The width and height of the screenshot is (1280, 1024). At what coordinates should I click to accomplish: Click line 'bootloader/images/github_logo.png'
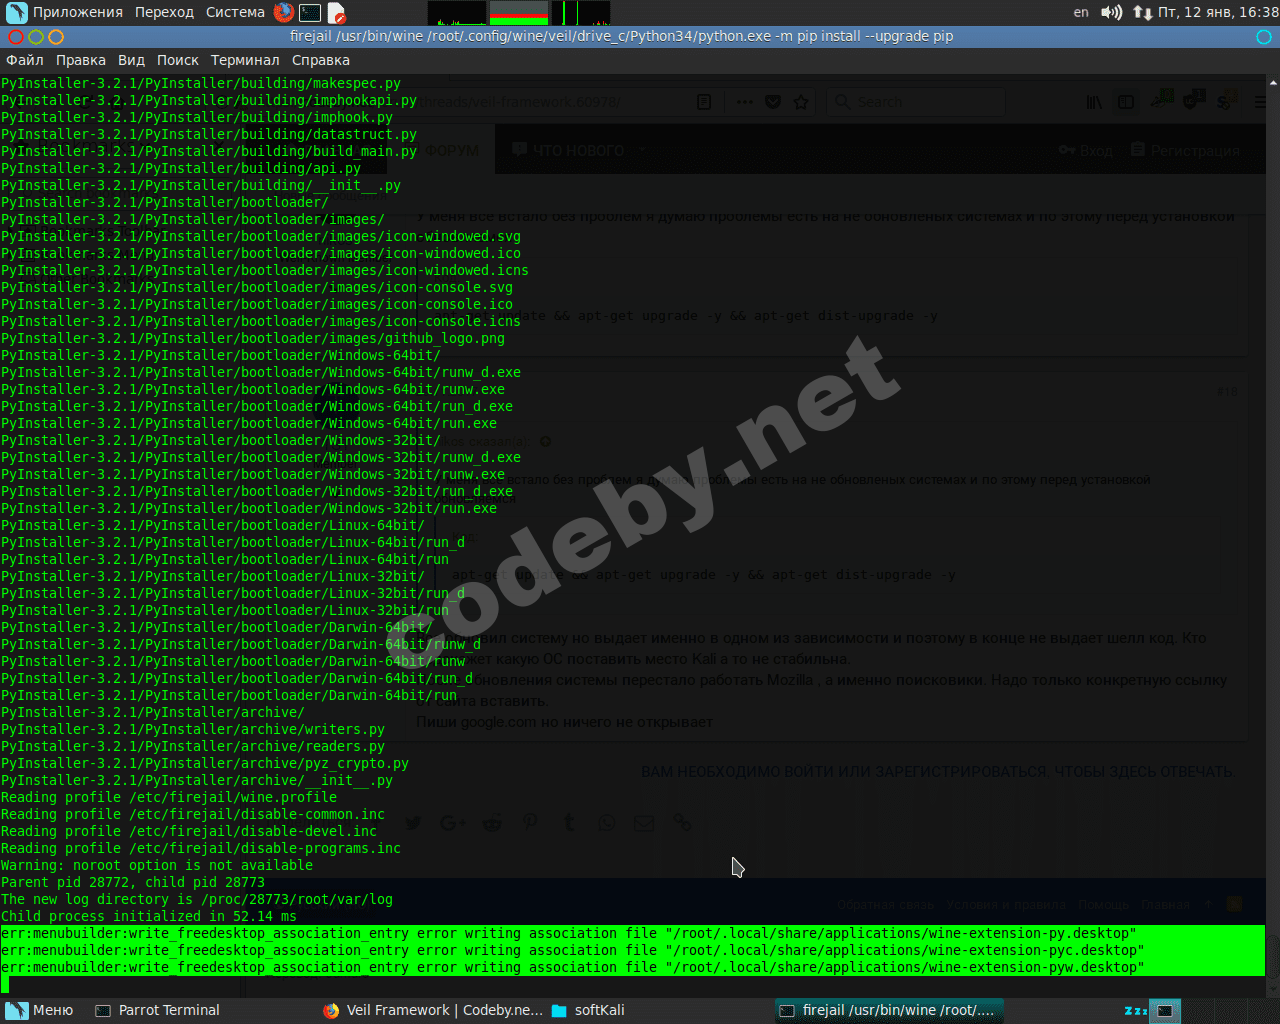[253, 339]
